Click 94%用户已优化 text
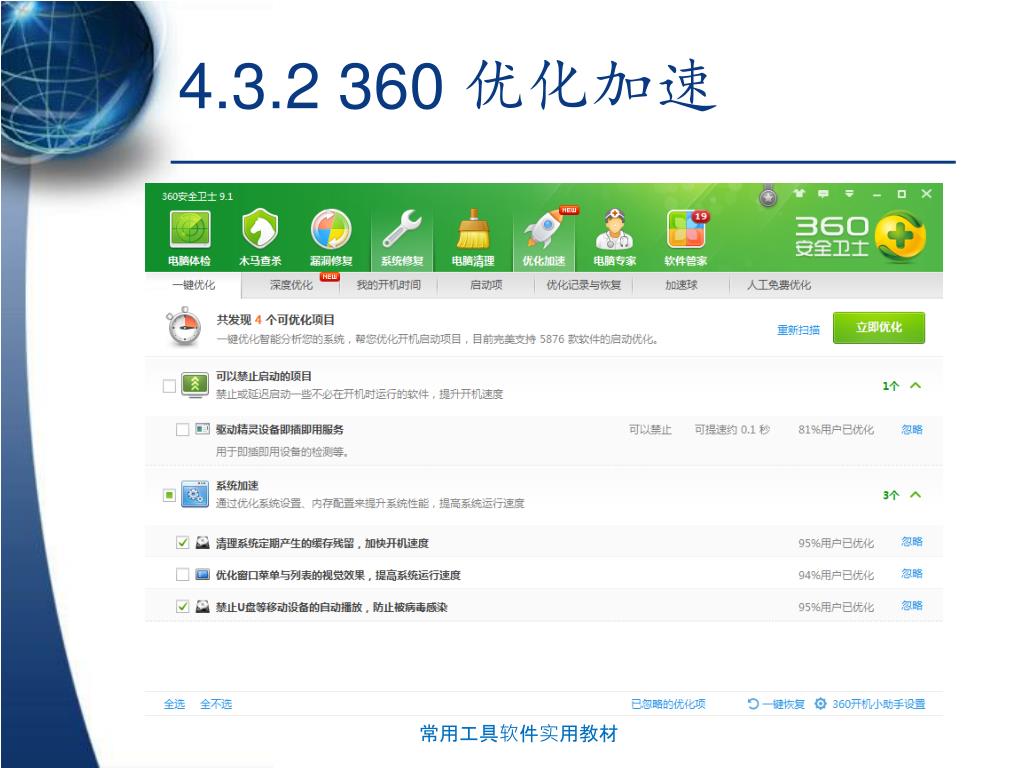This screenshot has height=768, width=1024. click(x=836, y=575)
